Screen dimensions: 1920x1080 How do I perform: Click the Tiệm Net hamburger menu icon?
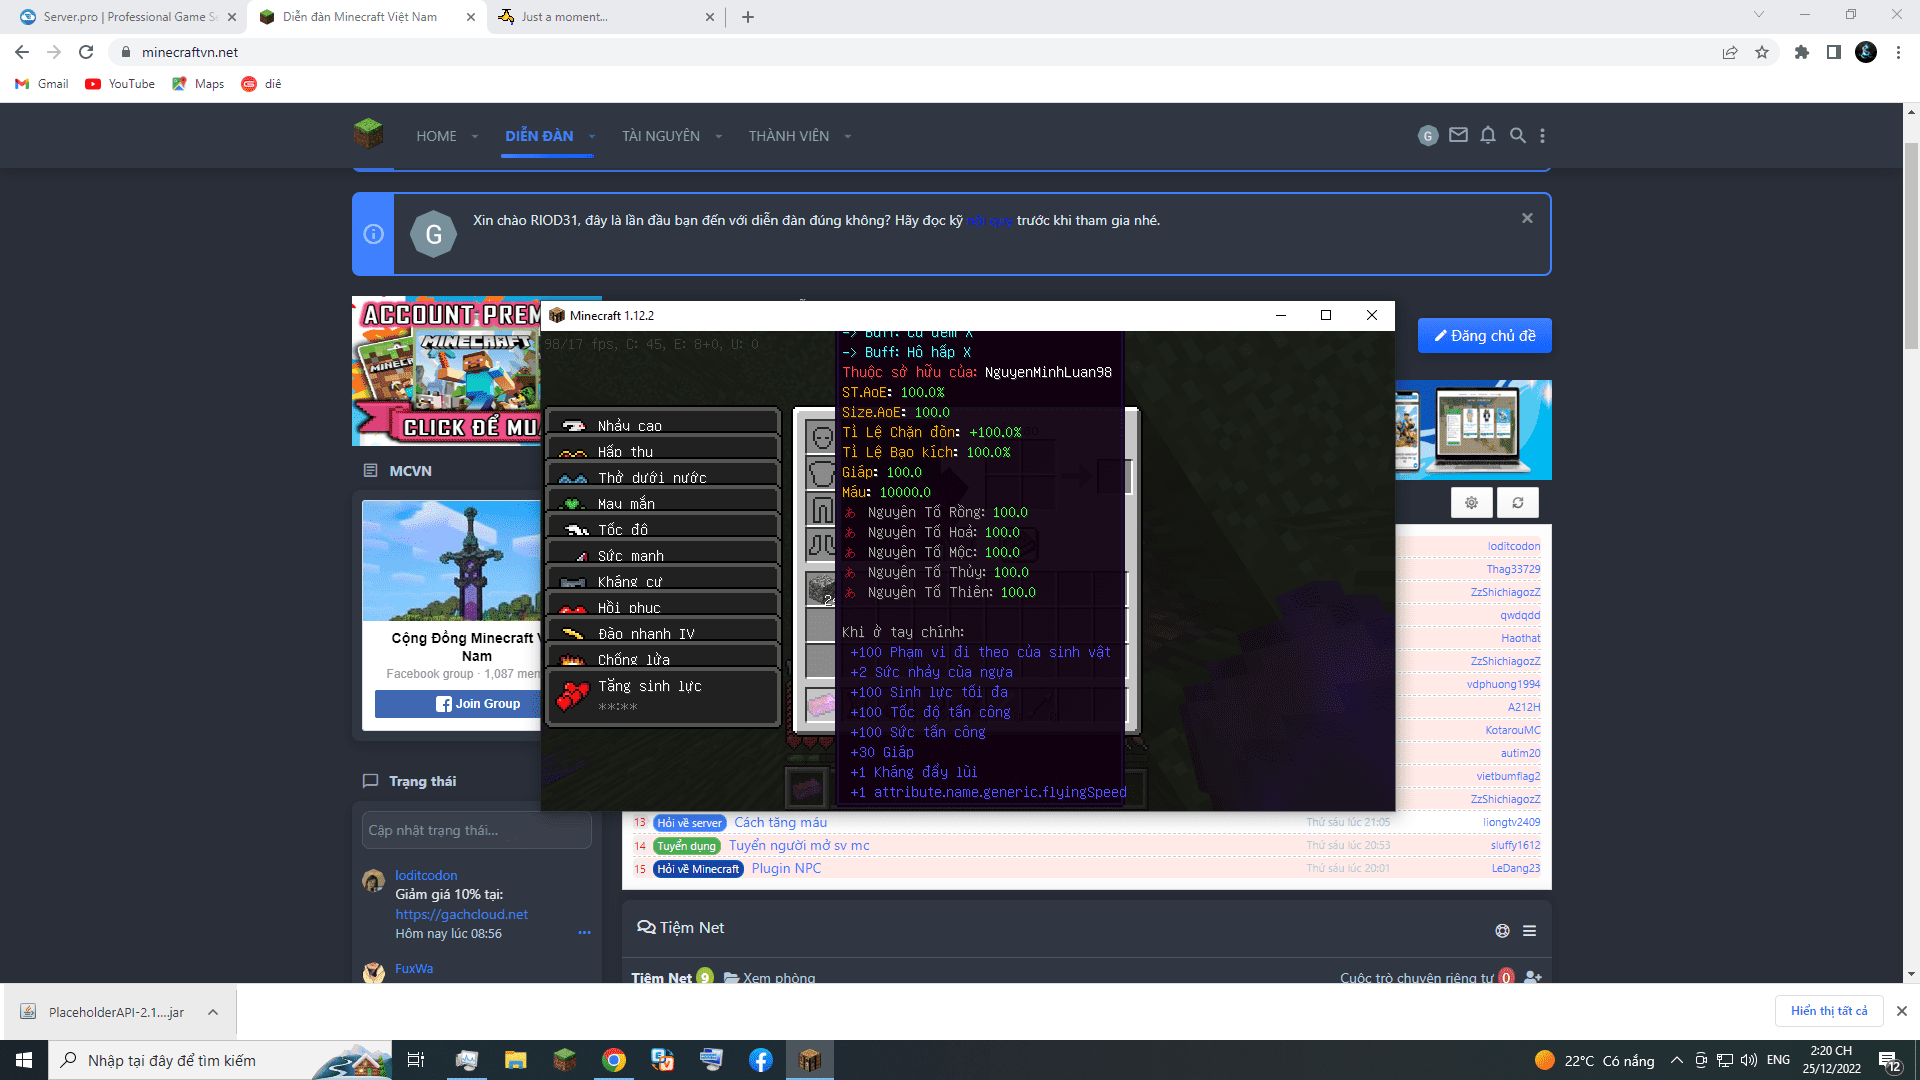[x=1529, y=931]
